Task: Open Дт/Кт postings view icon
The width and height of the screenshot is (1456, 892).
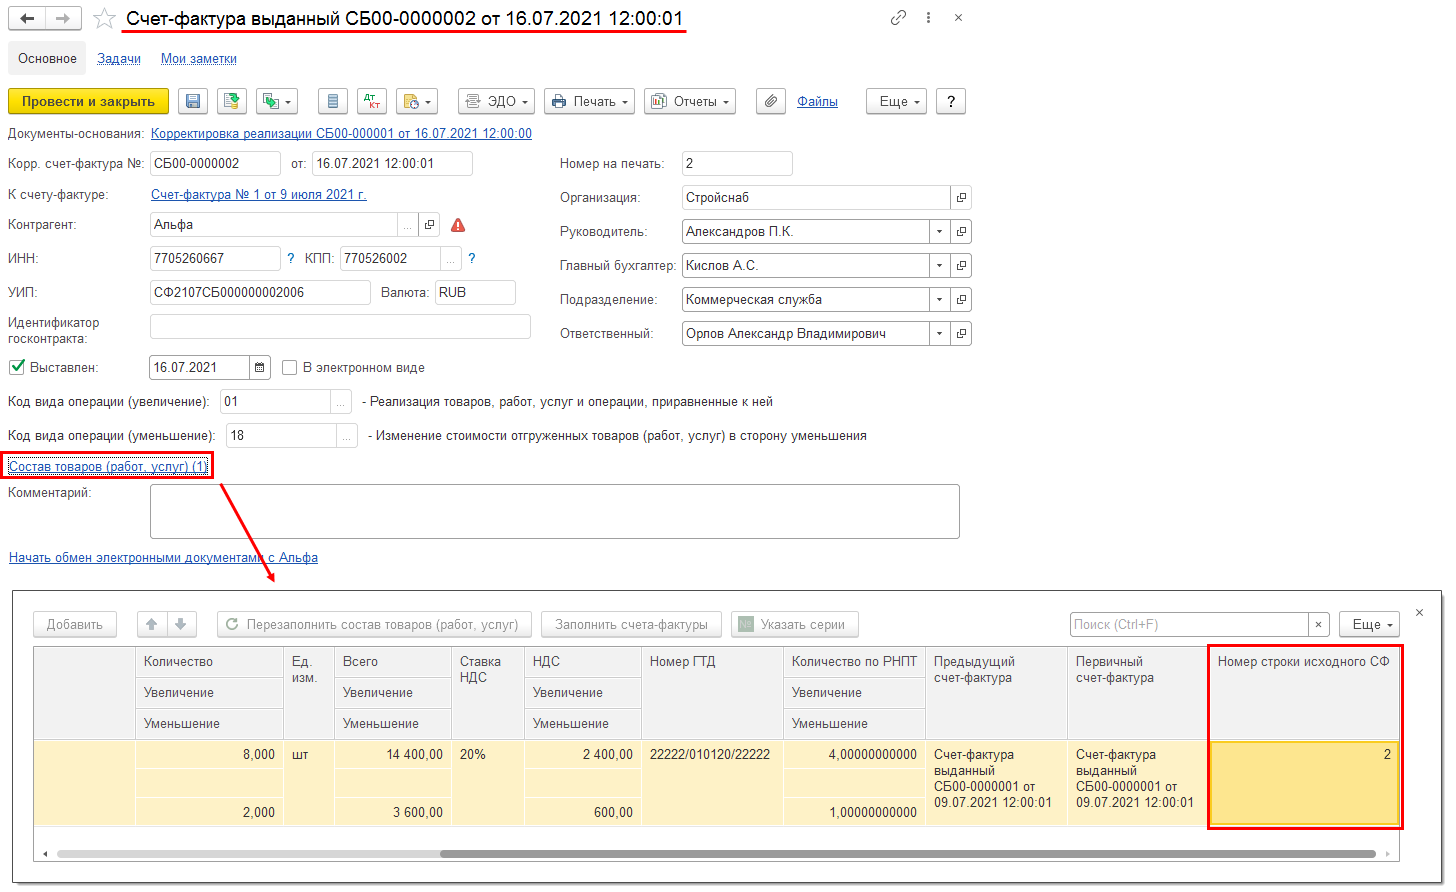Action: coord(371,101)
